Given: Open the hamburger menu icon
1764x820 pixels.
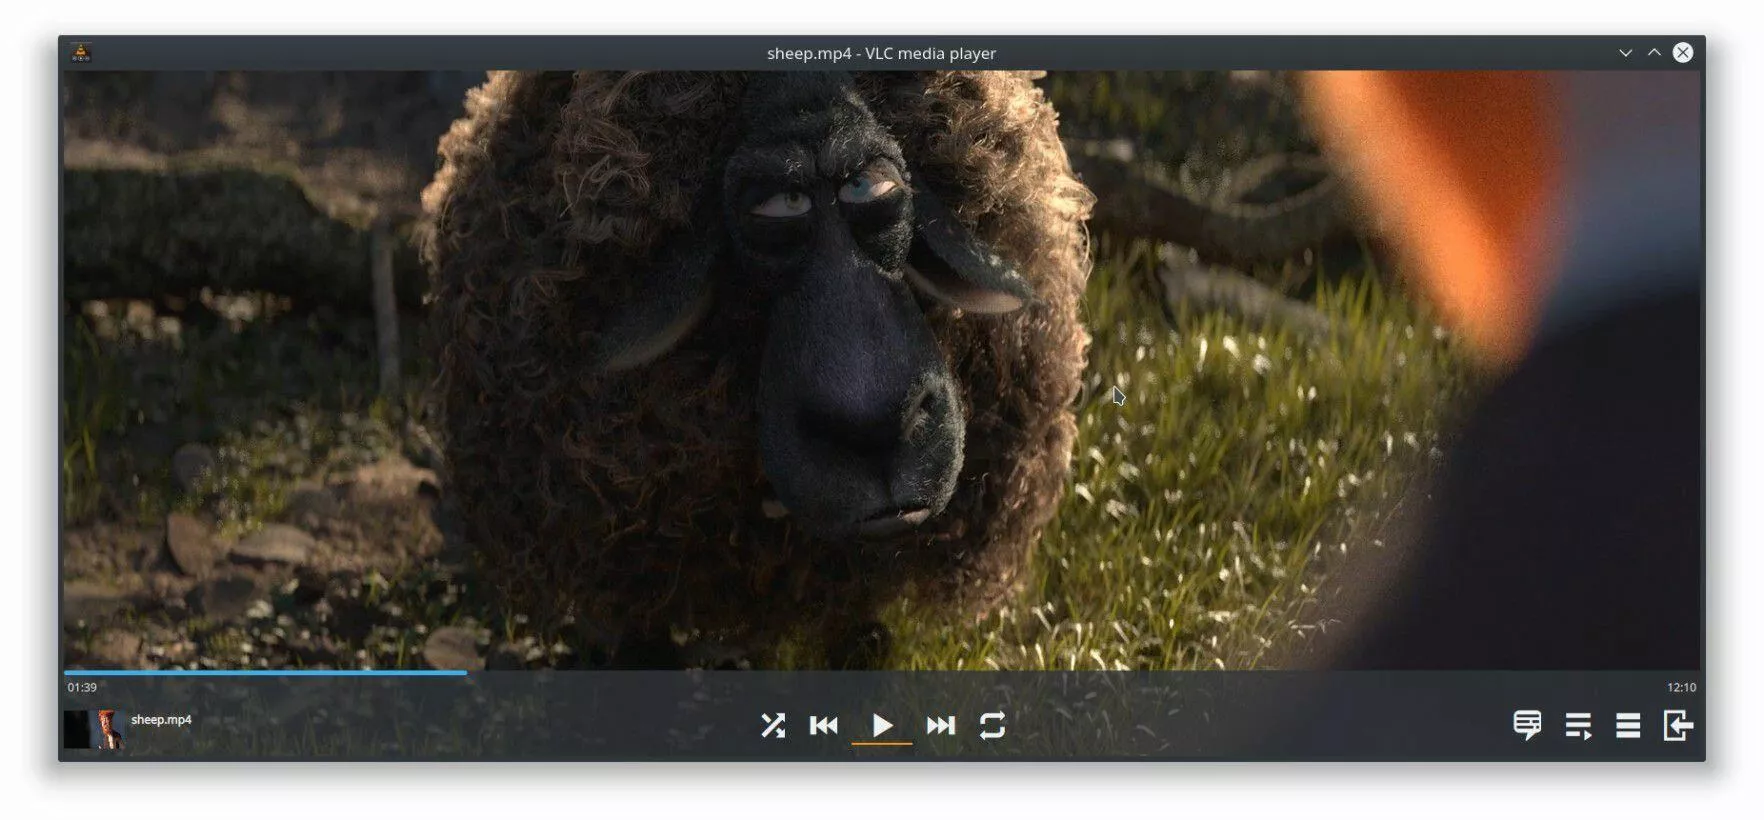Looking at the screenshot, I should tap(1628, 725).
